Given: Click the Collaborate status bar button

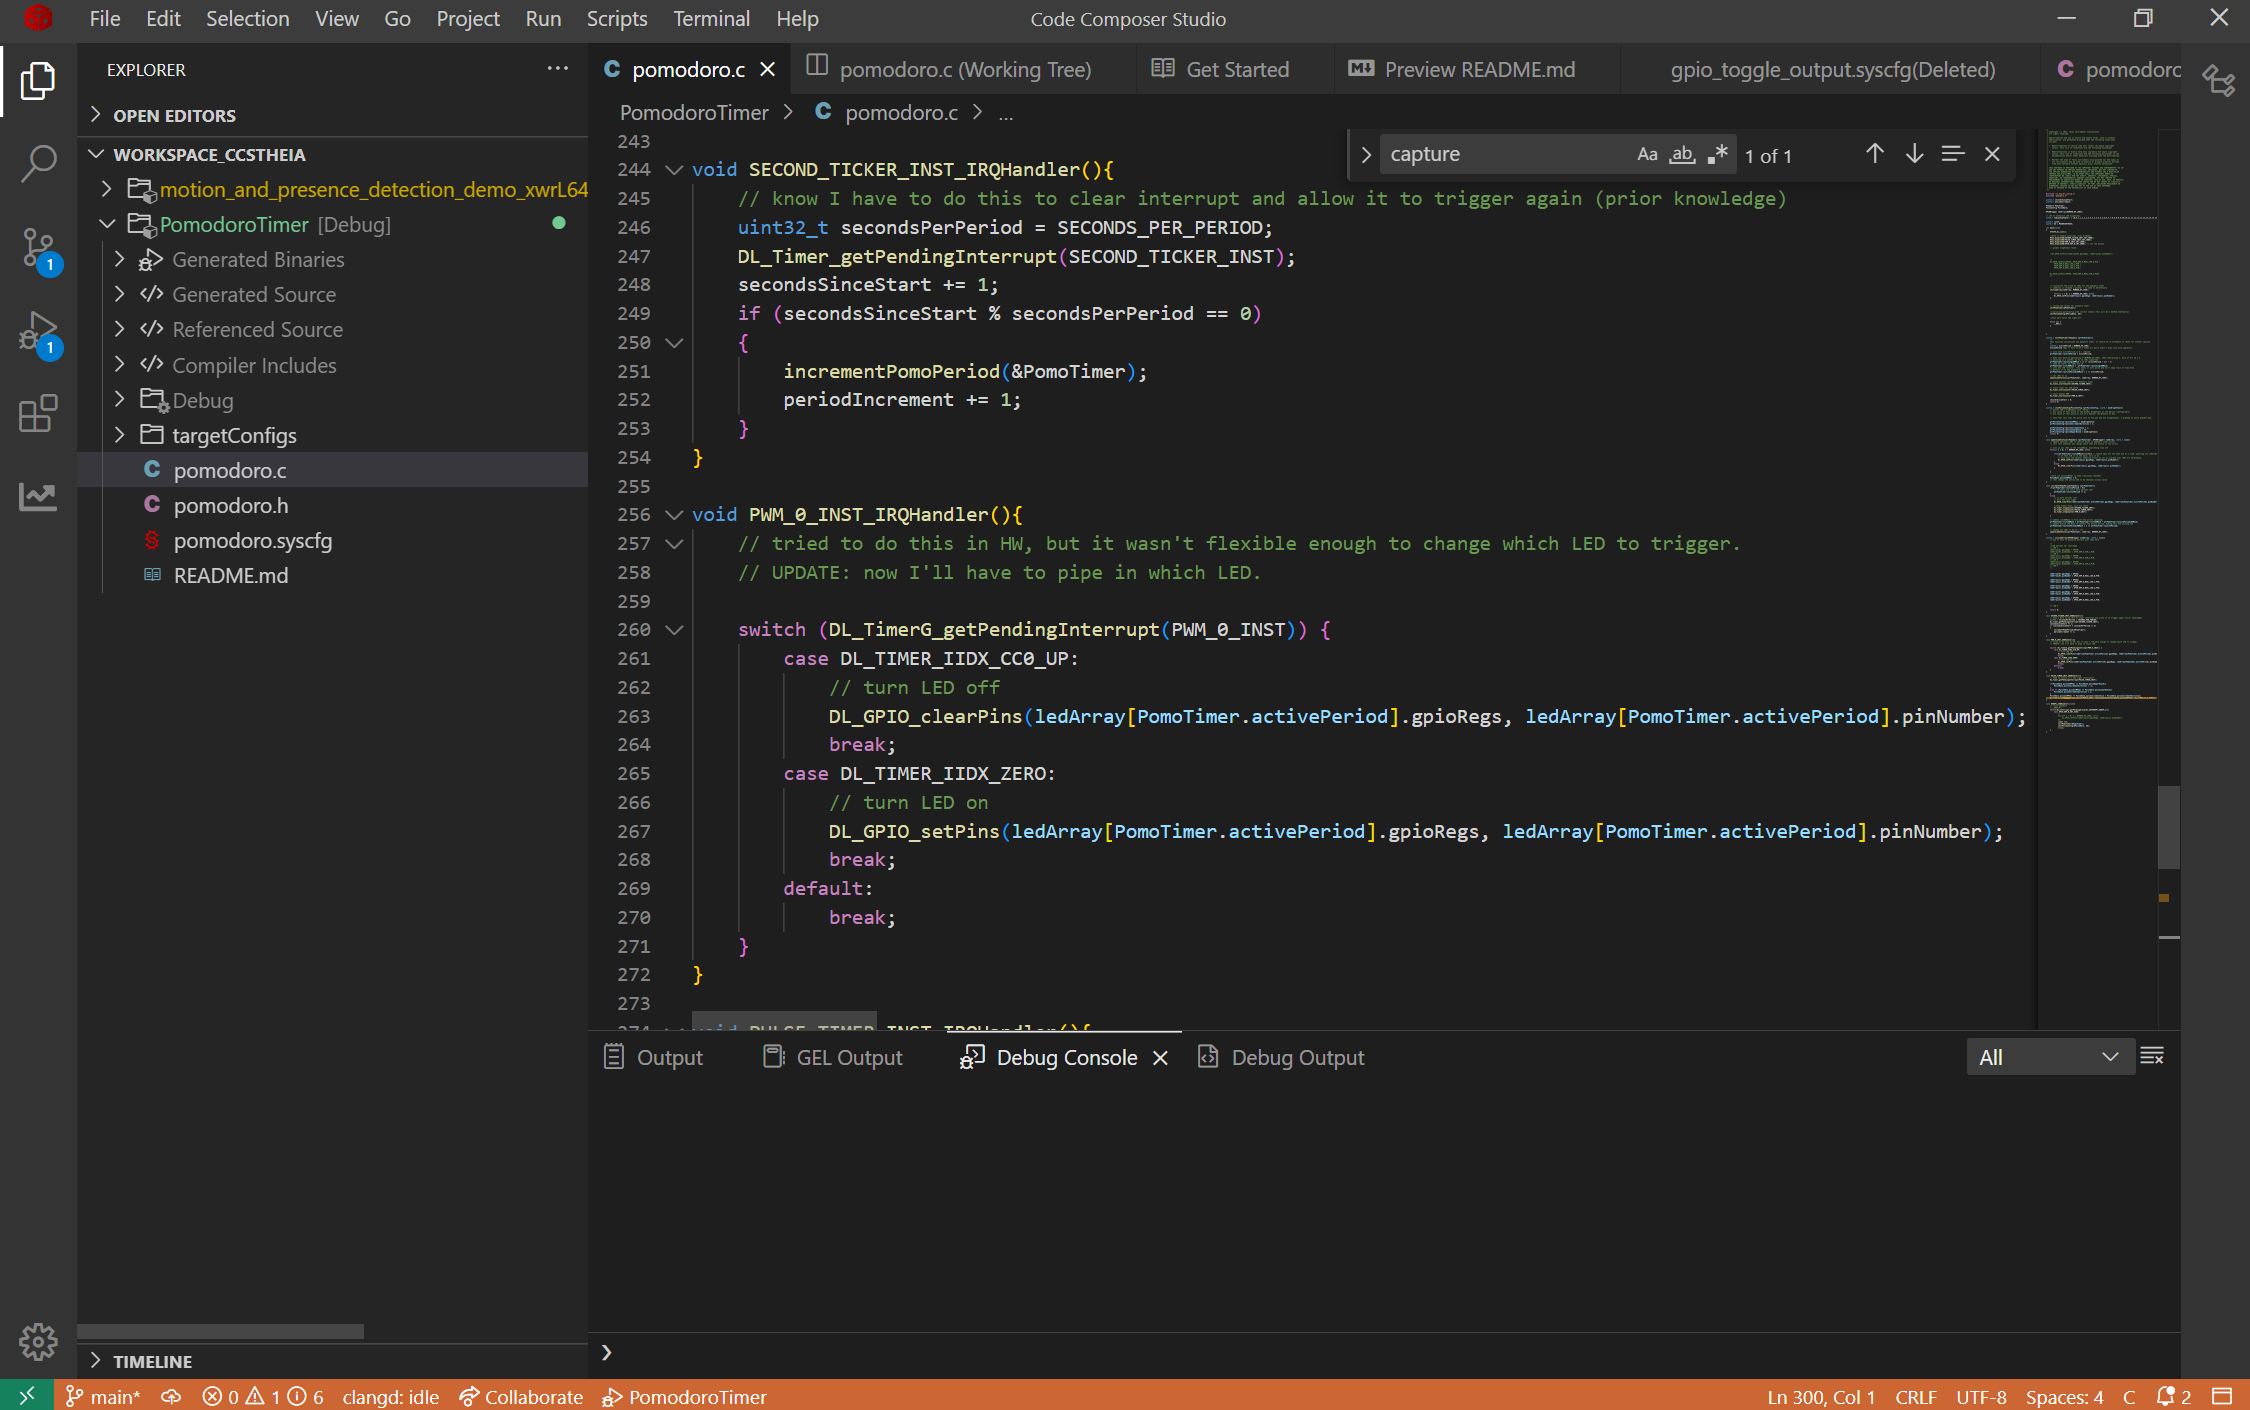Looking at the screenshot, I should [521, 1396].
